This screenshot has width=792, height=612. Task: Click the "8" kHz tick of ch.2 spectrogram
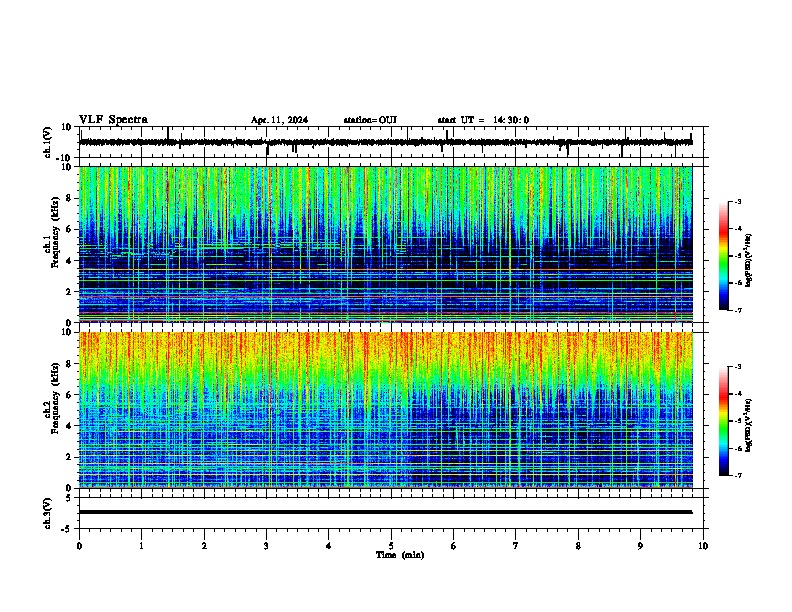(x=69, y=364)
